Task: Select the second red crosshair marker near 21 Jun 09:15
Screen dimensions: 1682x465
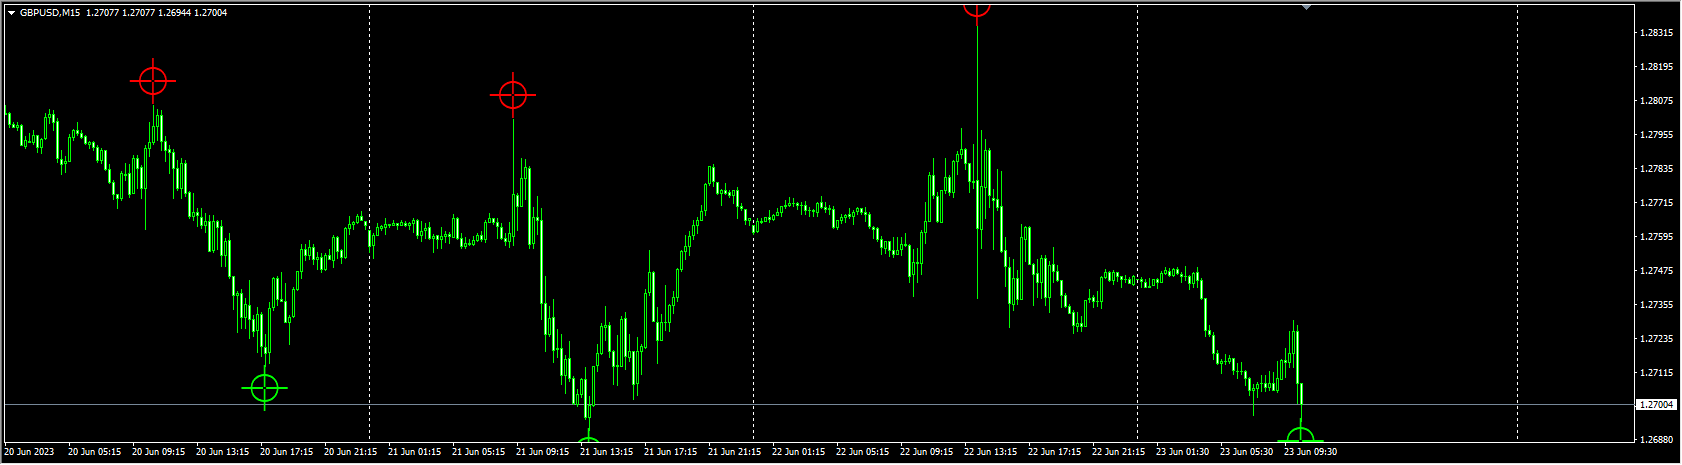Action: click(x=513, y=95)
